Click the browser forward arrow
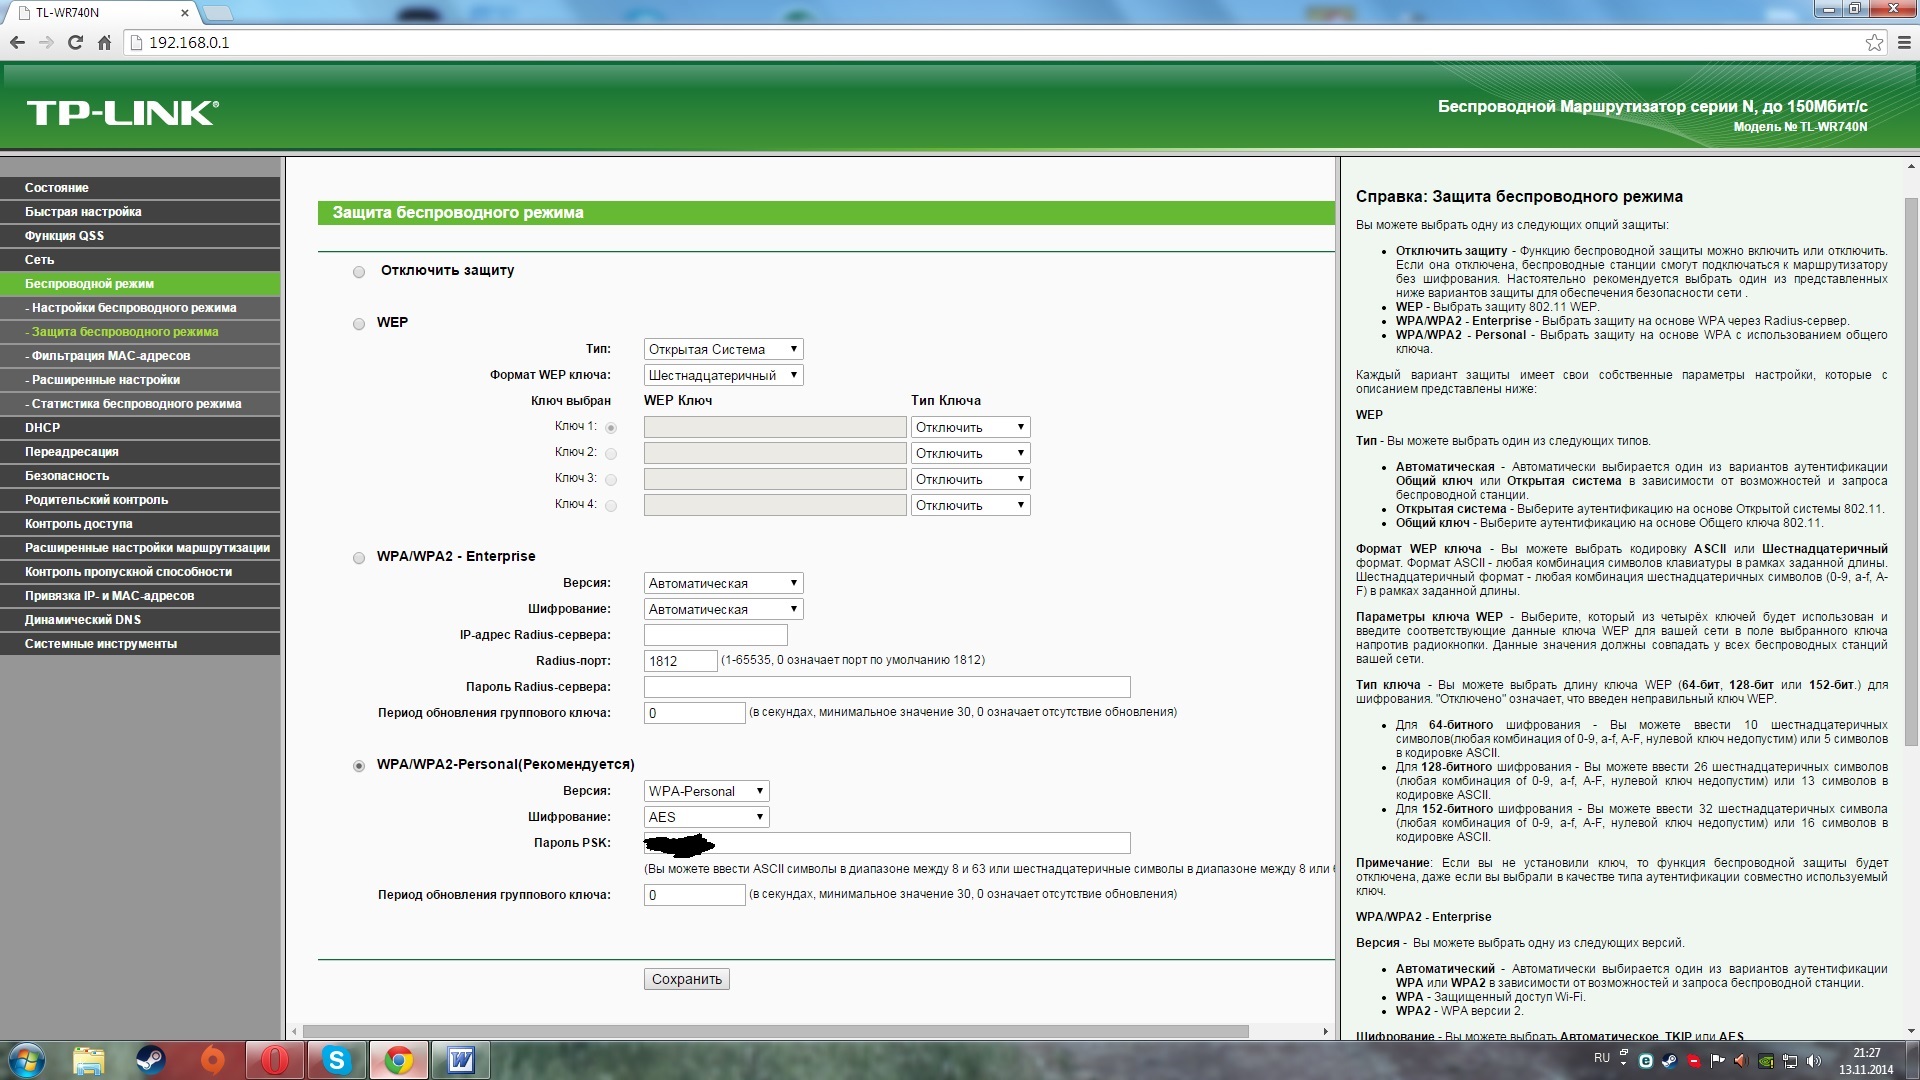Viewport: 1920px width, 1080px height. pyautogui.click(x=46, y=42)
